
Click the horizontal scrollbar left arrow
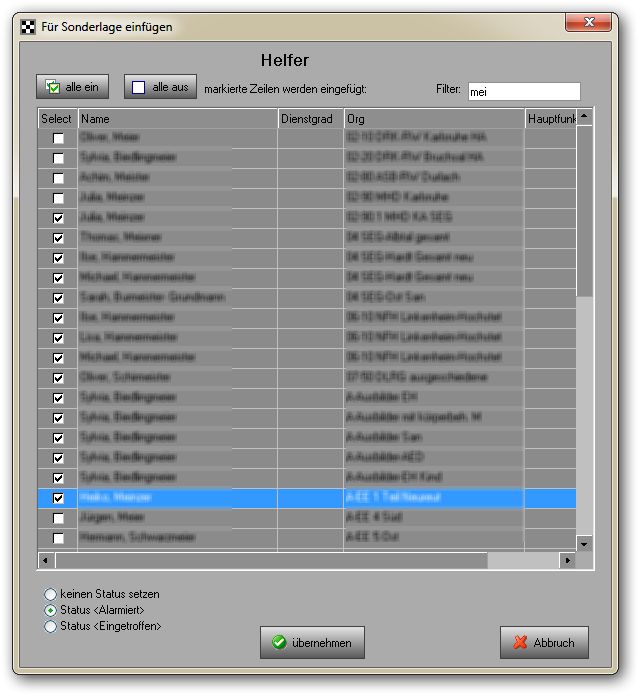46,560
